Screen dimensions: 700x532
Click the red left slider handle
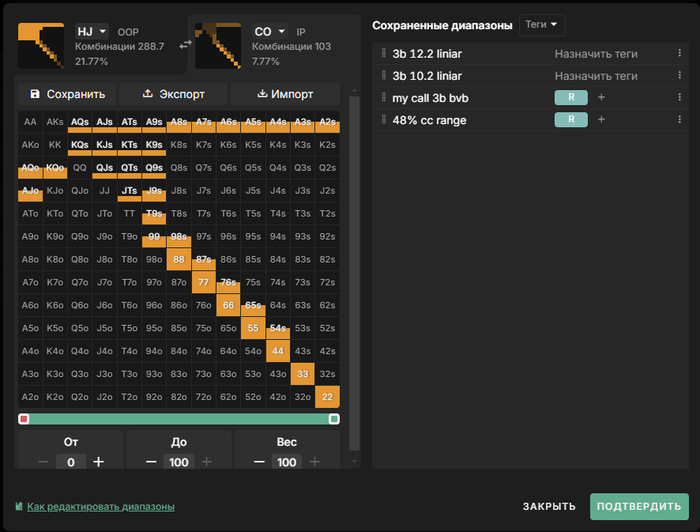pos(24,419)
